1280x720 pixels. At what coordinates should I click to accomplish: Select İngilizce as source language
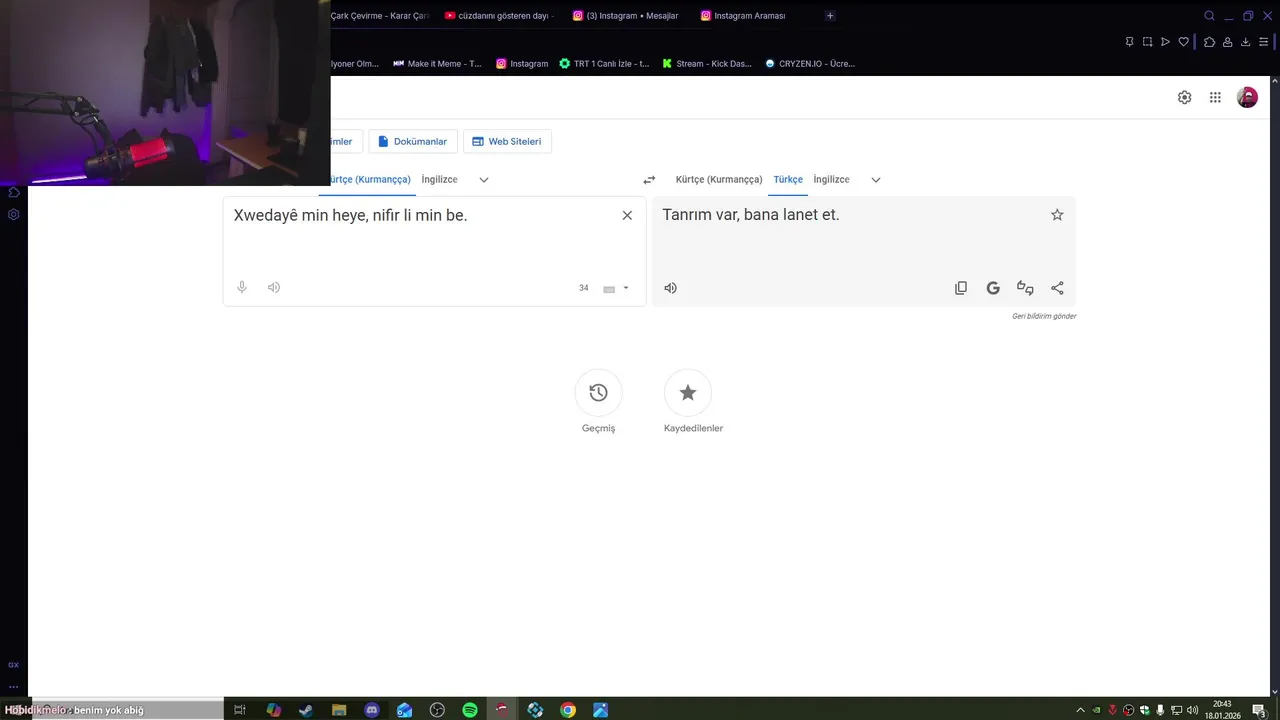[439, 180]
